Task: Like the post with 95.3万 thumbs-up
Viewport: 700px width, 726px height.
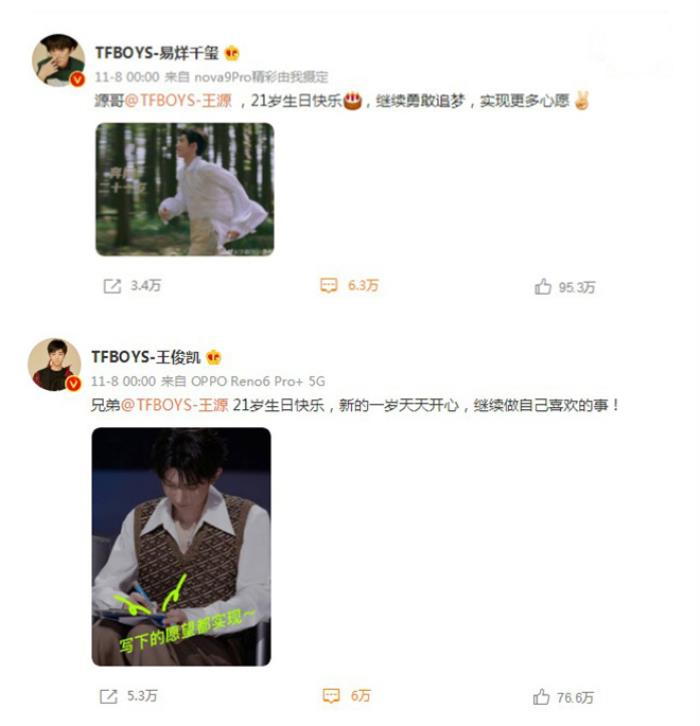Action: click(x=543, y=287)
